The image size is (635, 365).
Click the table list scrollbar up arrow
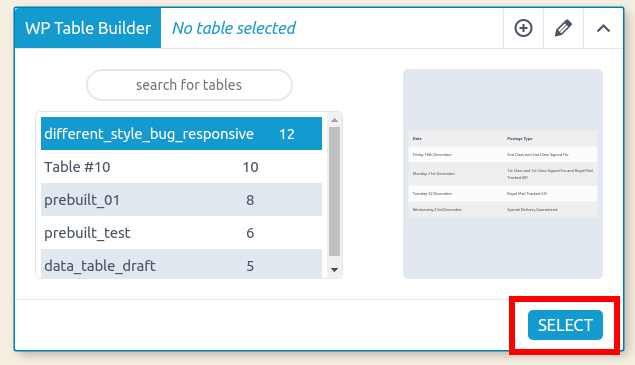pyautogui.click(x=335, y=120)
